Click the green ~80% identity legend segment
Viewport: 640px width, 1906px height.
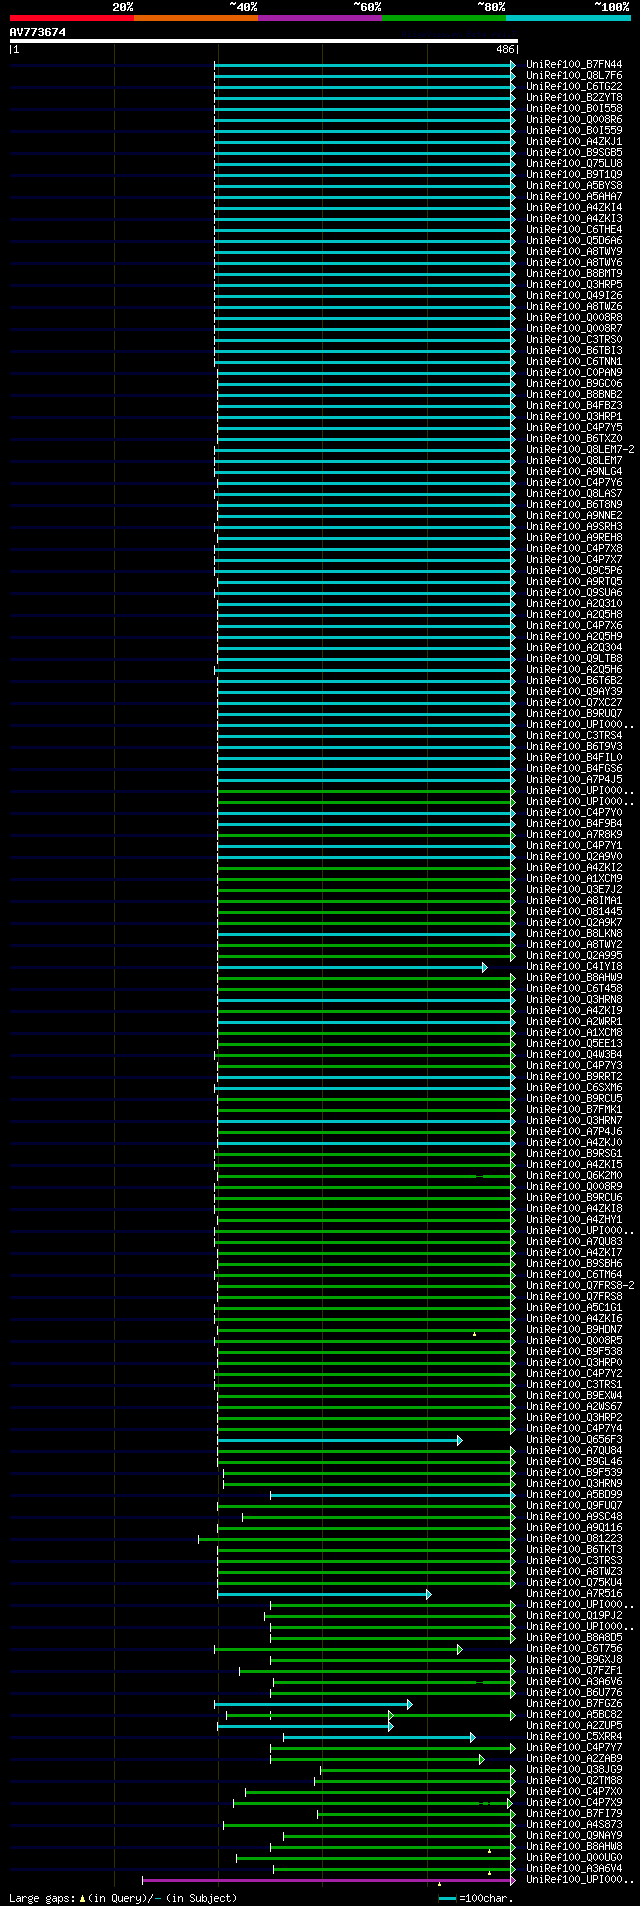444,18
